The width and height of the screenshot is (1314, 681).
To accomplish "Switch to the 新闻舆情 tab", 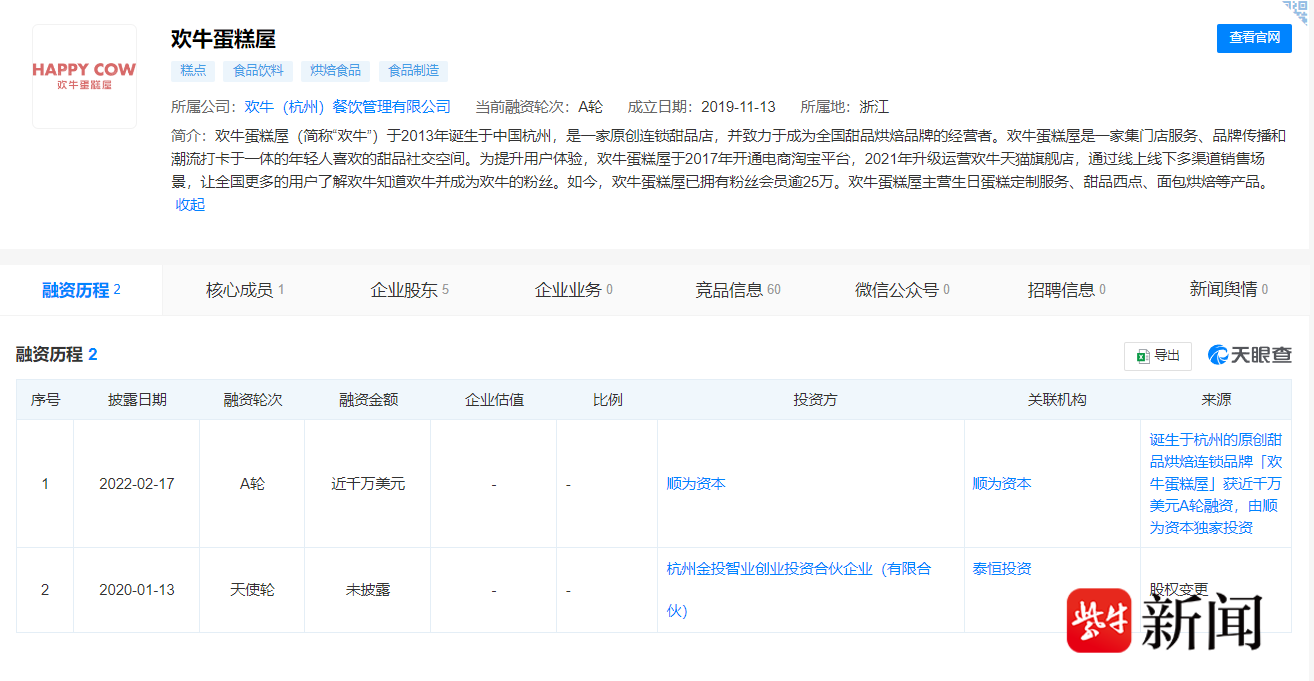I will click(x=1229, y=290).
